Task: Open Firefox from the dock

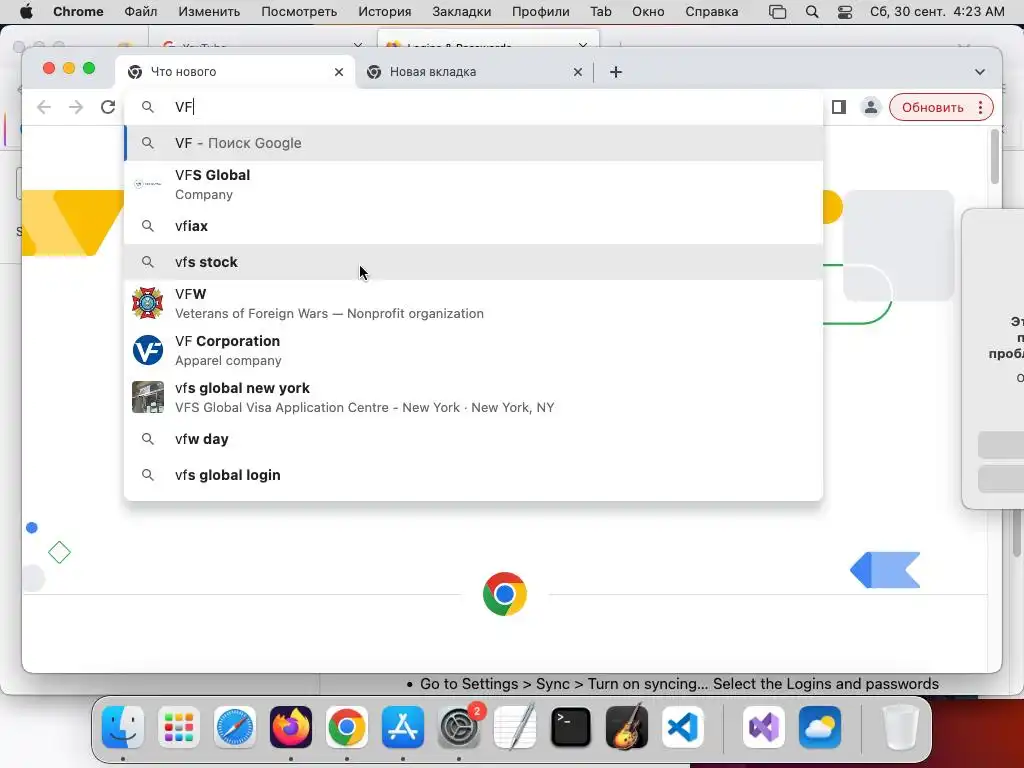Action: point(291,727)
